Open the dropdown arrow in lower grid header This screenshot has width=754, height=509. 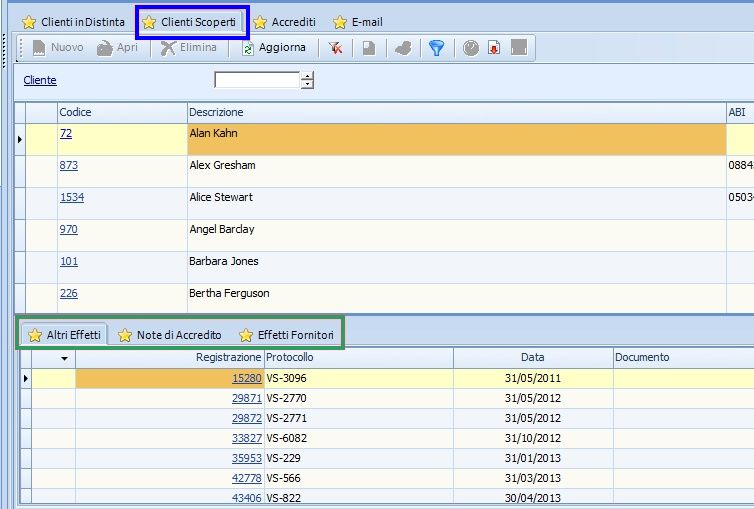65,358
